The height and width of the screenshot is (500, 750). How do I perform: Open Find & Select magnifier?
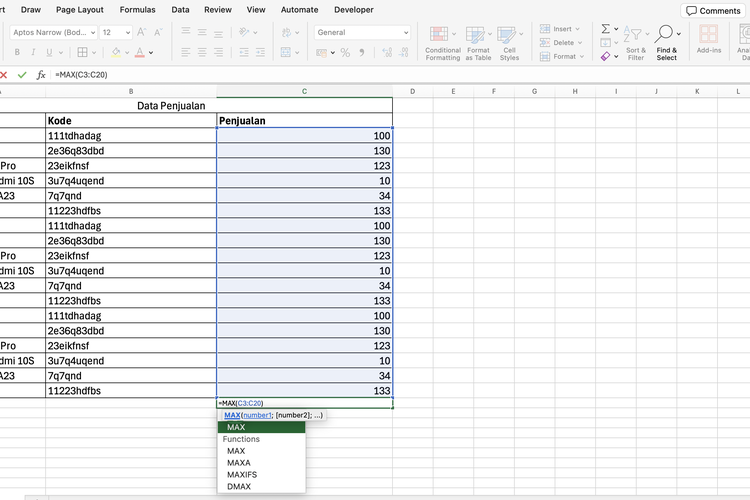click(x=666, y=34)
